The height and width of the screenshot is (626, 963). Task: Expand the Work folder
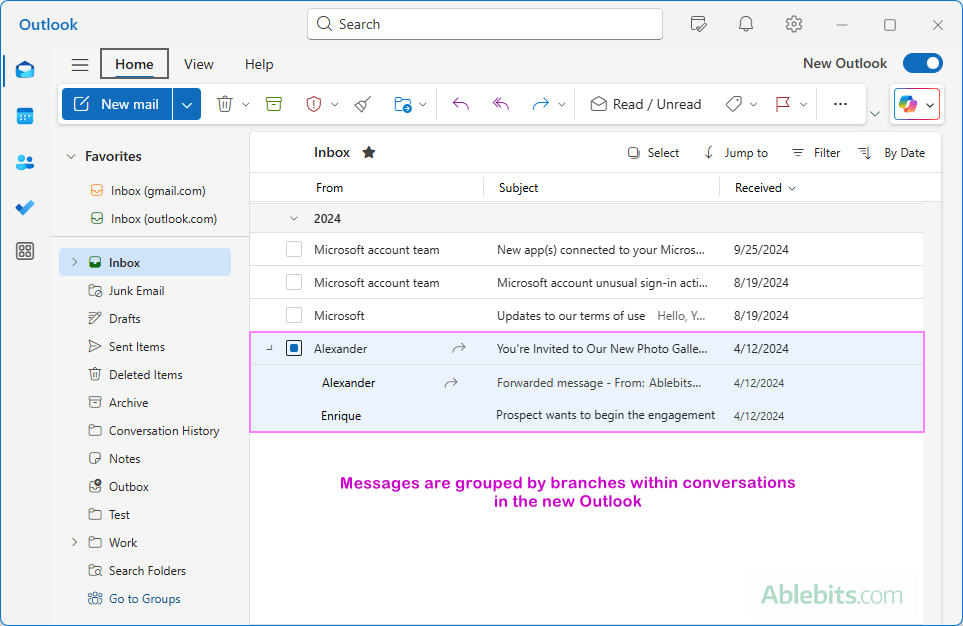click(x=74, y=542)
